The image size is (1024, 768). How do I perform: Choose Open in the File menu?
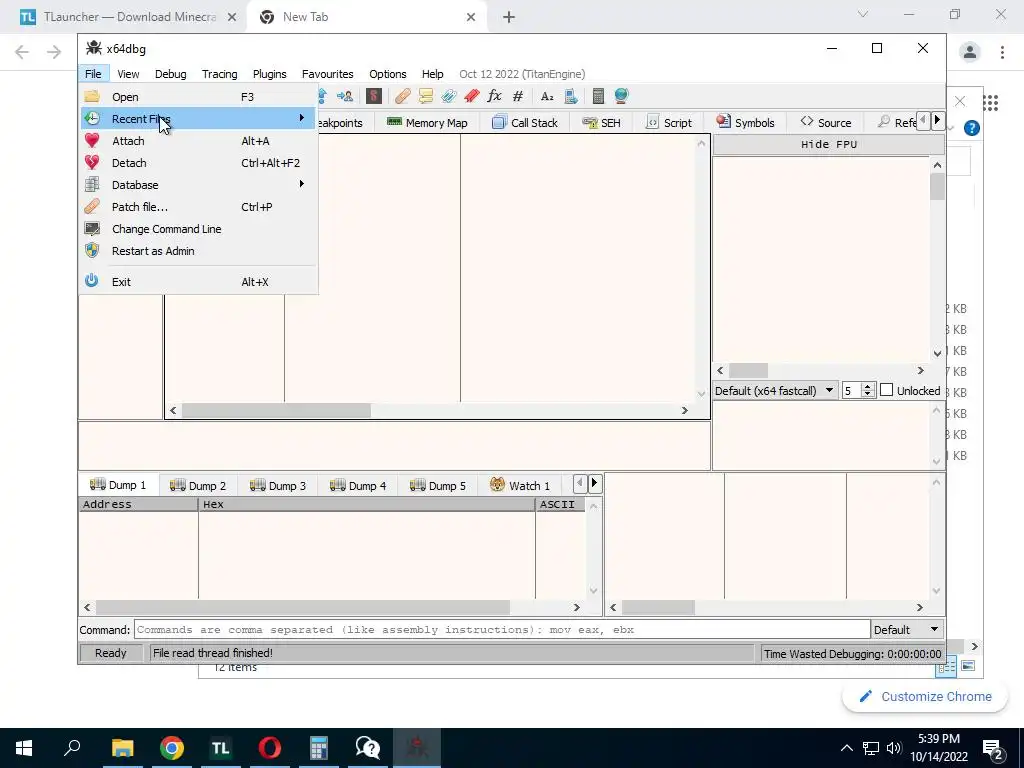point(198,97)
